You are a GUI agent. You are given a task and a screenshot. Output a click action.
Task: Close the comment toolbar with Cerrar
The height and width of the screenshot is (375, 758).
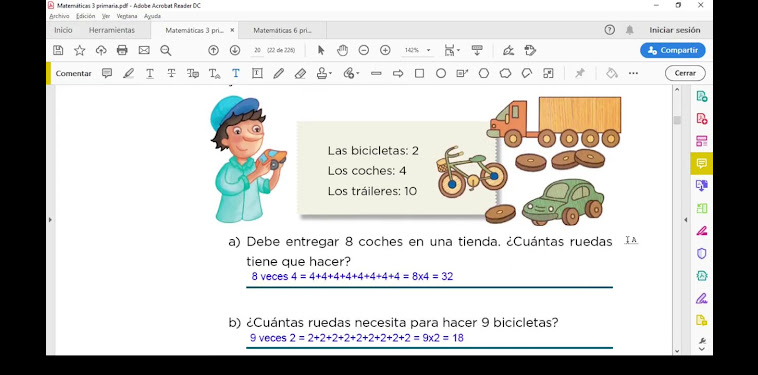[x=685, y=73]
